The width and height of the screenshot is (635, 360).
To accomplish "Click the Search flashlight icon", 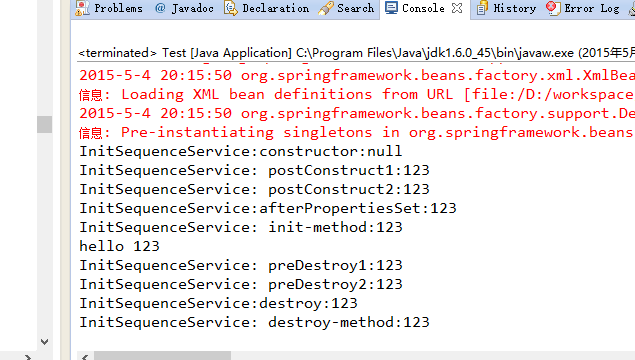I will point(326,9).
